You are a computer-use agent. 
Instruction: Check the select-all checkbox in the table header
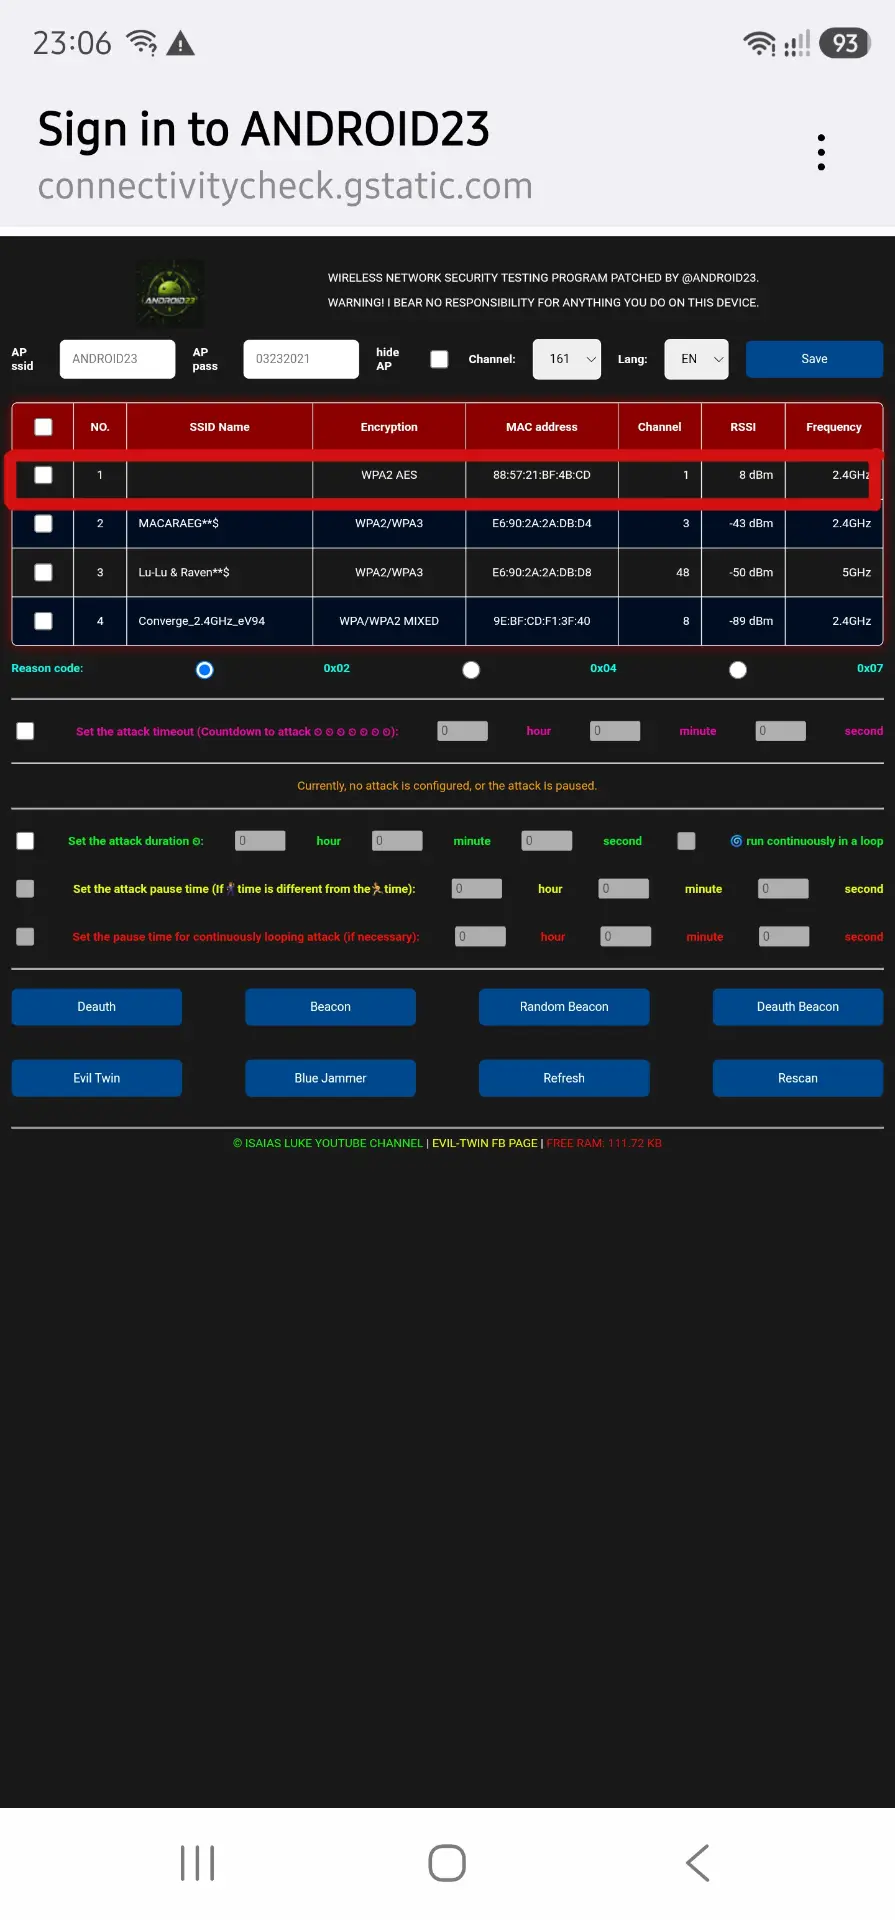coord(43,427)
